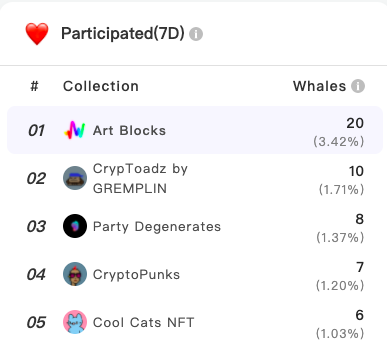Click the Whales column info icon
The width and height of the screenshot is (387, 361).
pos(358,86)
